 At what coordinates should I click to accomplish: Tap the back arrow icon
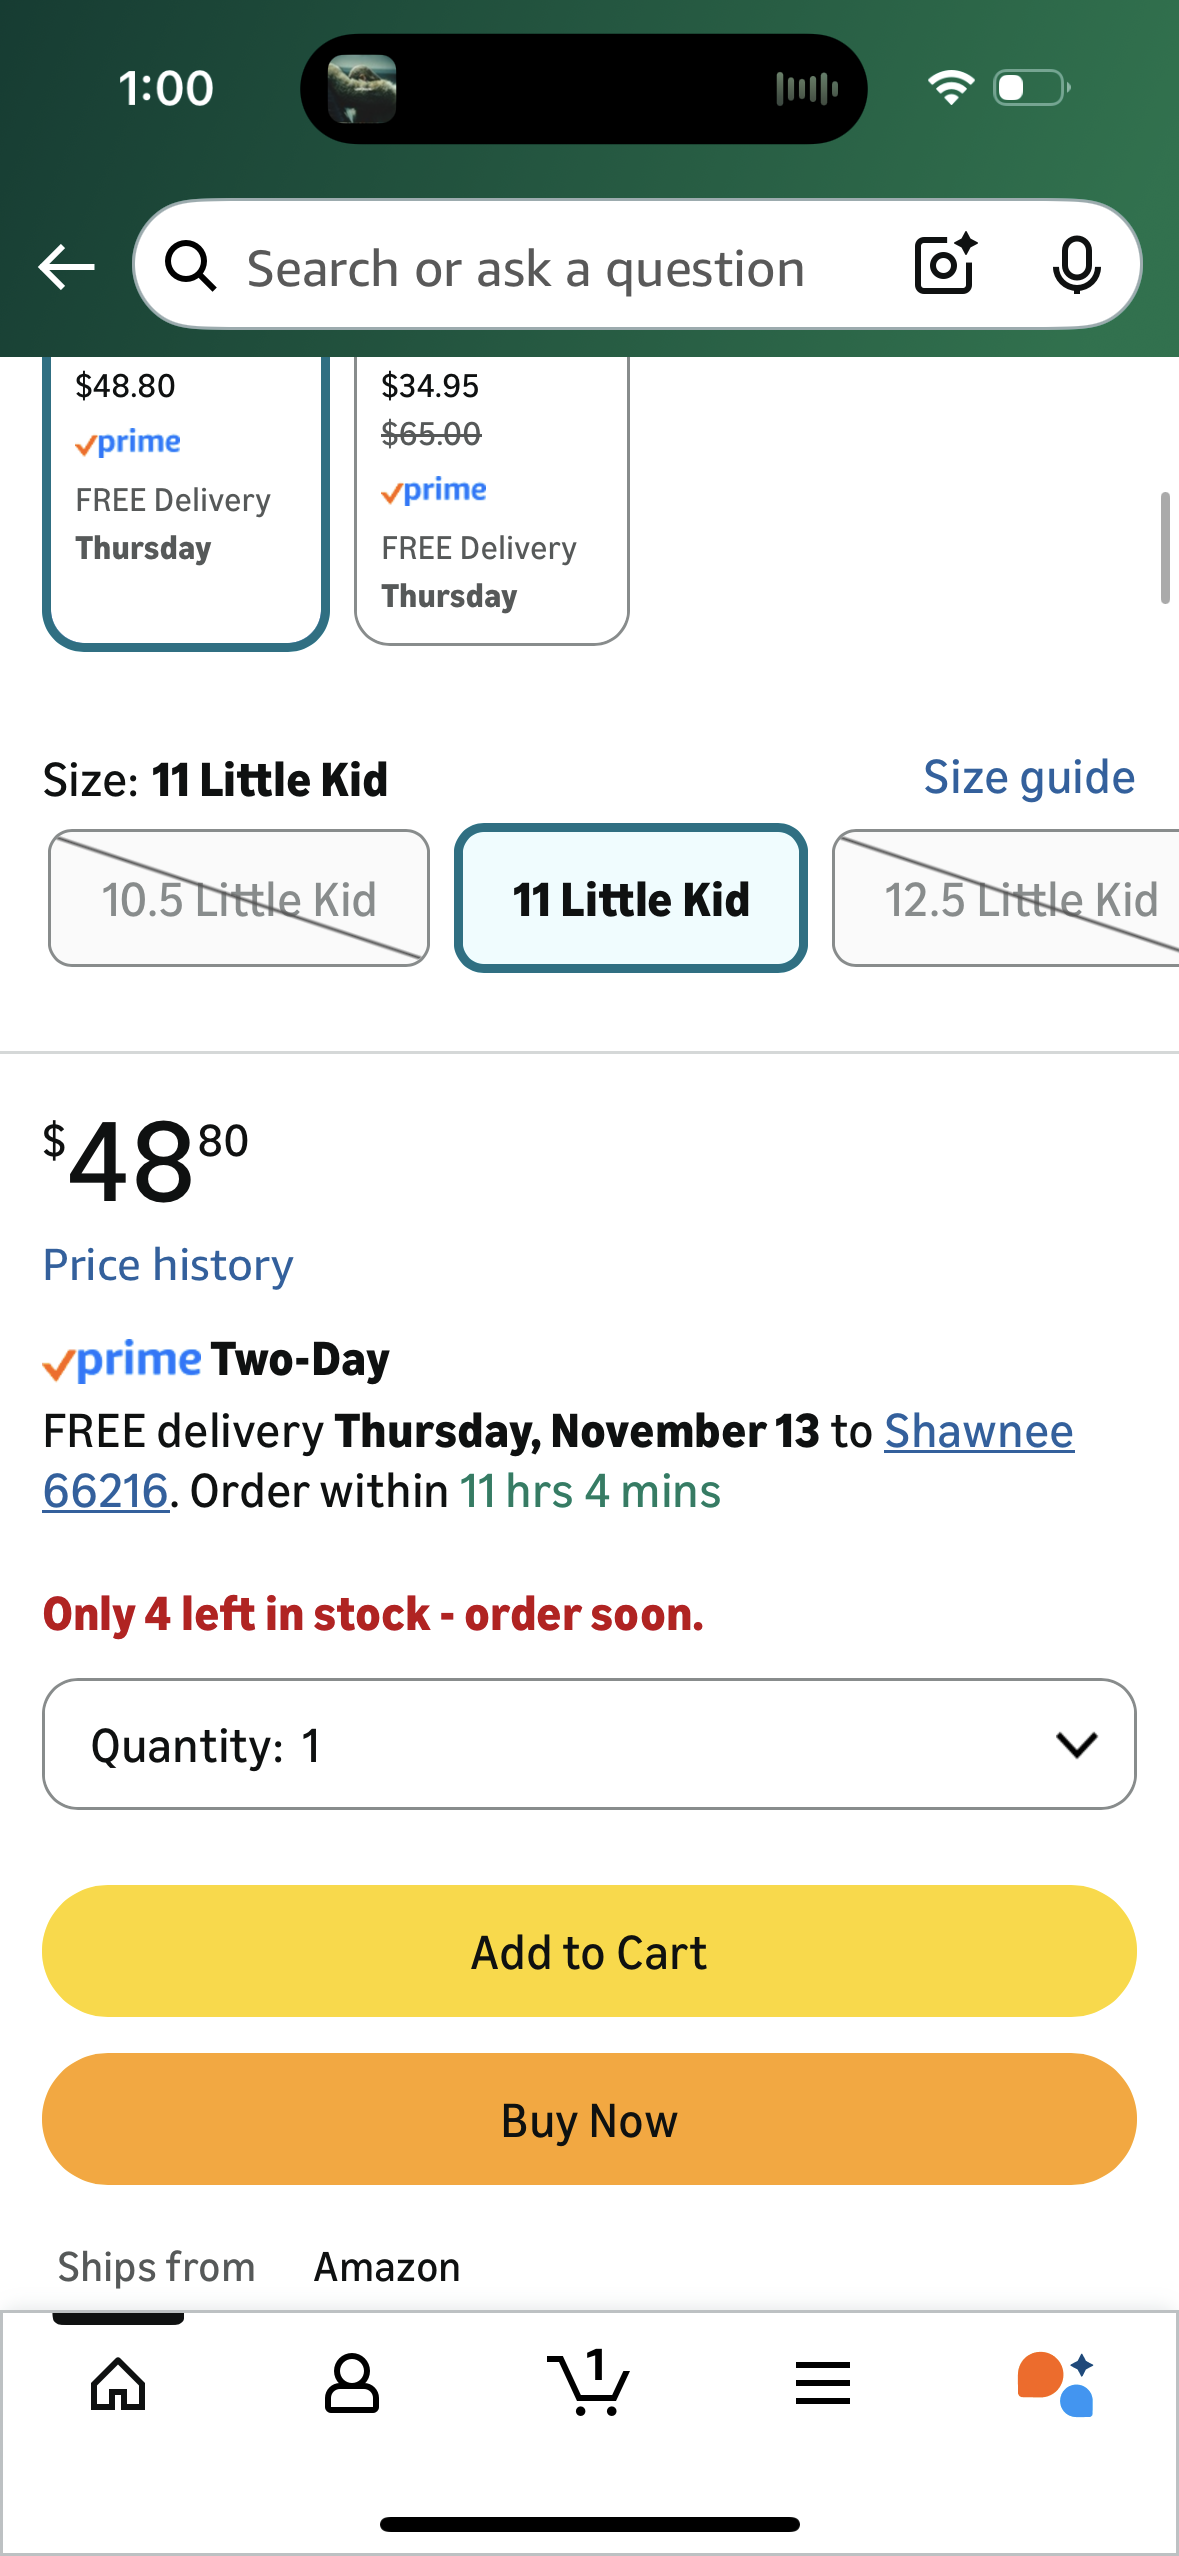[66, 267]
